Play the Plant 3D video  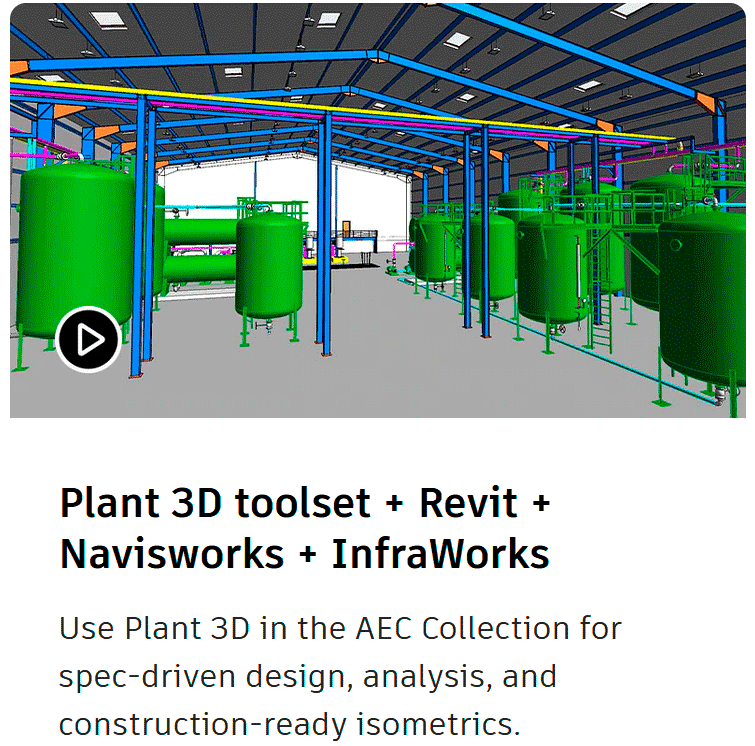88,340
